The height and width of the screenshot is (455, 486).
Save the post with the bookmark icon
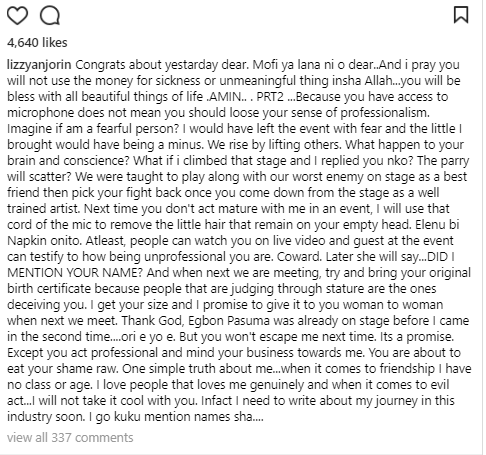point(461,15)
